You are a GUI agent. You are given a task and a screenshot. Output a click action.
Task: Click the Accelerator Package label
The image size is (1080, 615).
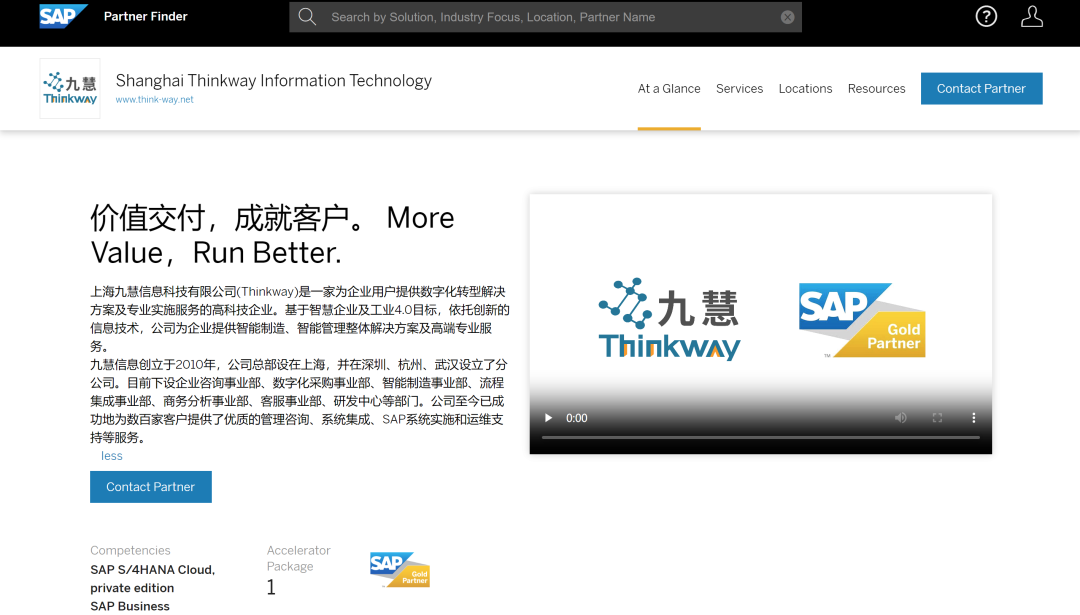(x=298, y=558)
